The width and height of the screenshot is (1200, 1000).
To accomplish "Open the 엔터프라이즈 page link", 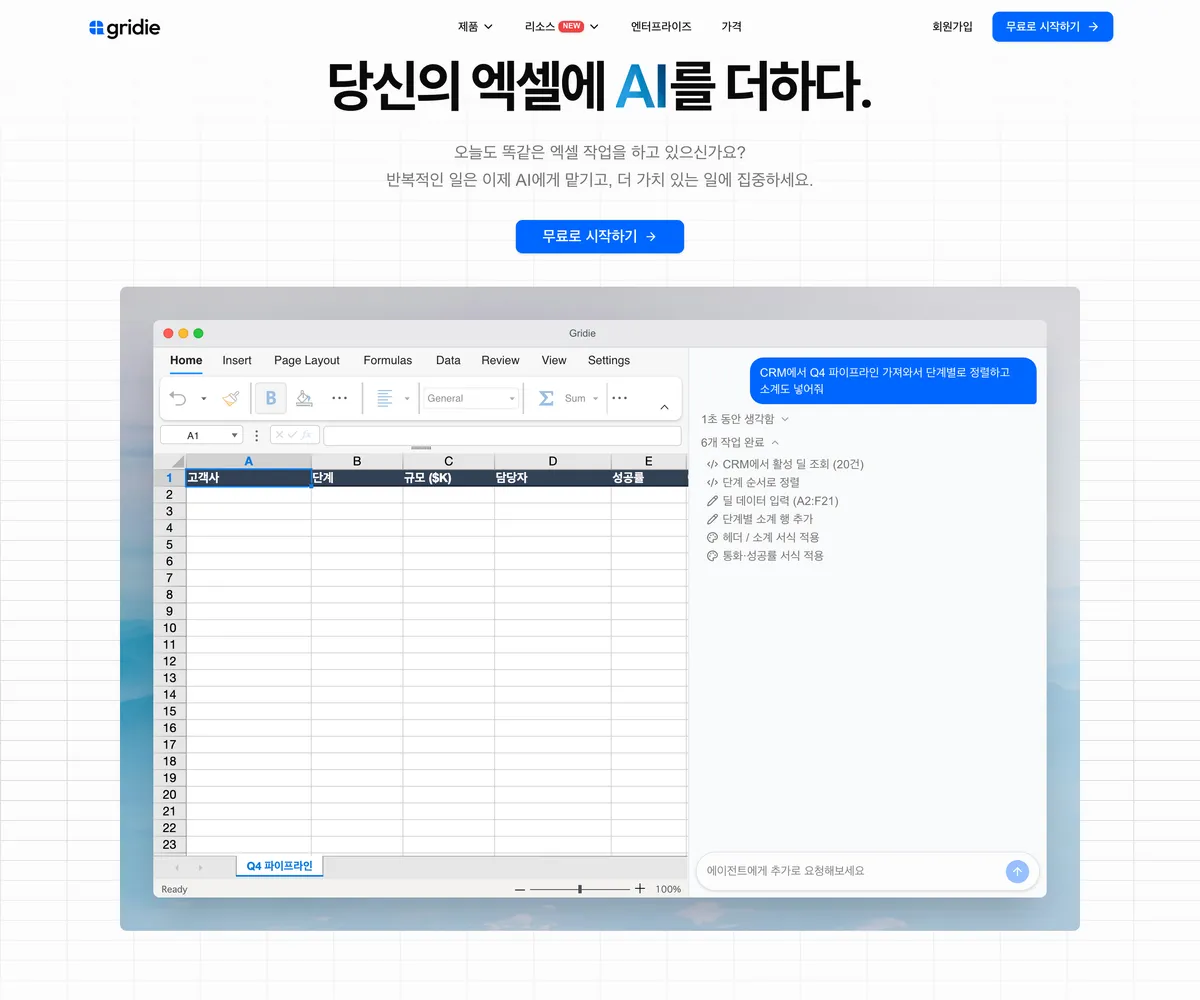I will click(x=661, y=27).
